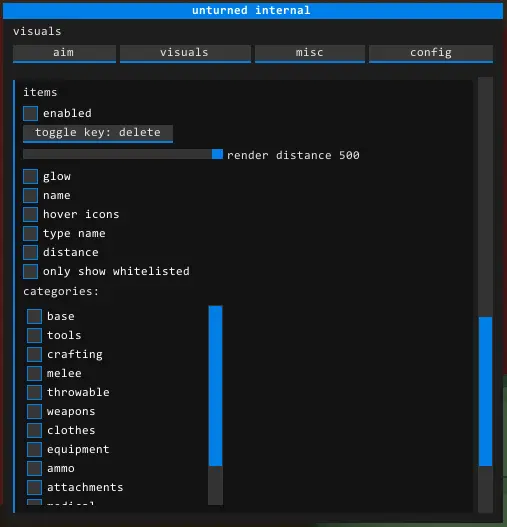Screen dimensions: 507x527
Task: Enable the items enabled checkbox
Action: [30, 113]
